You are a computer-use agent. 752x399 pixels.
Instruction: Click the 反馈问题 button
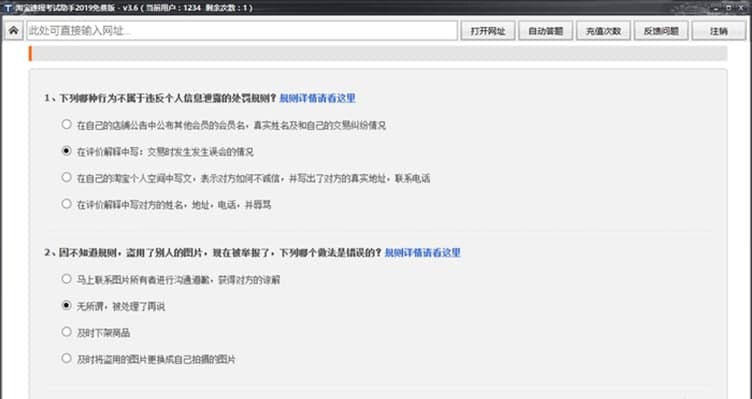pyautogui.click(x=661, y=31)
